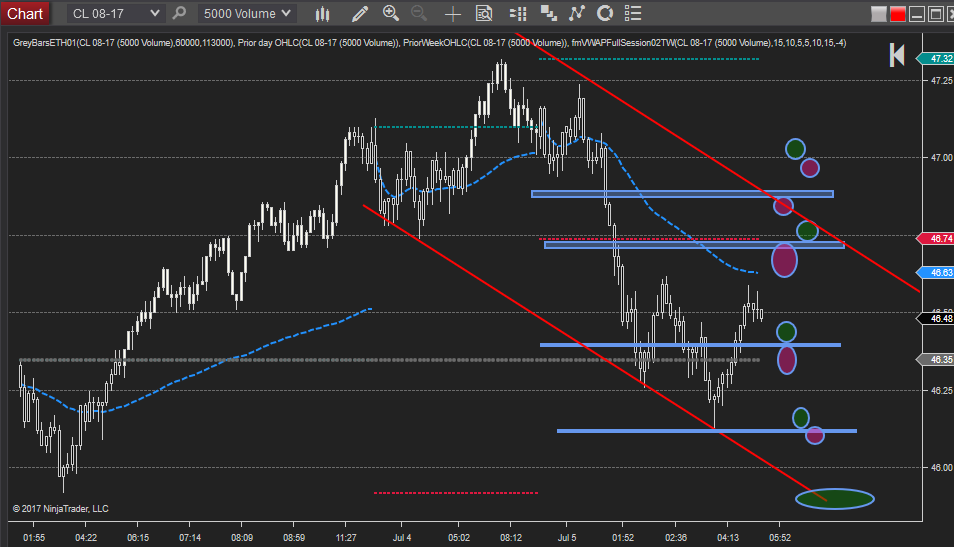Click the 46.00 price axis label

pyautogui.click(x=941, y=467)
